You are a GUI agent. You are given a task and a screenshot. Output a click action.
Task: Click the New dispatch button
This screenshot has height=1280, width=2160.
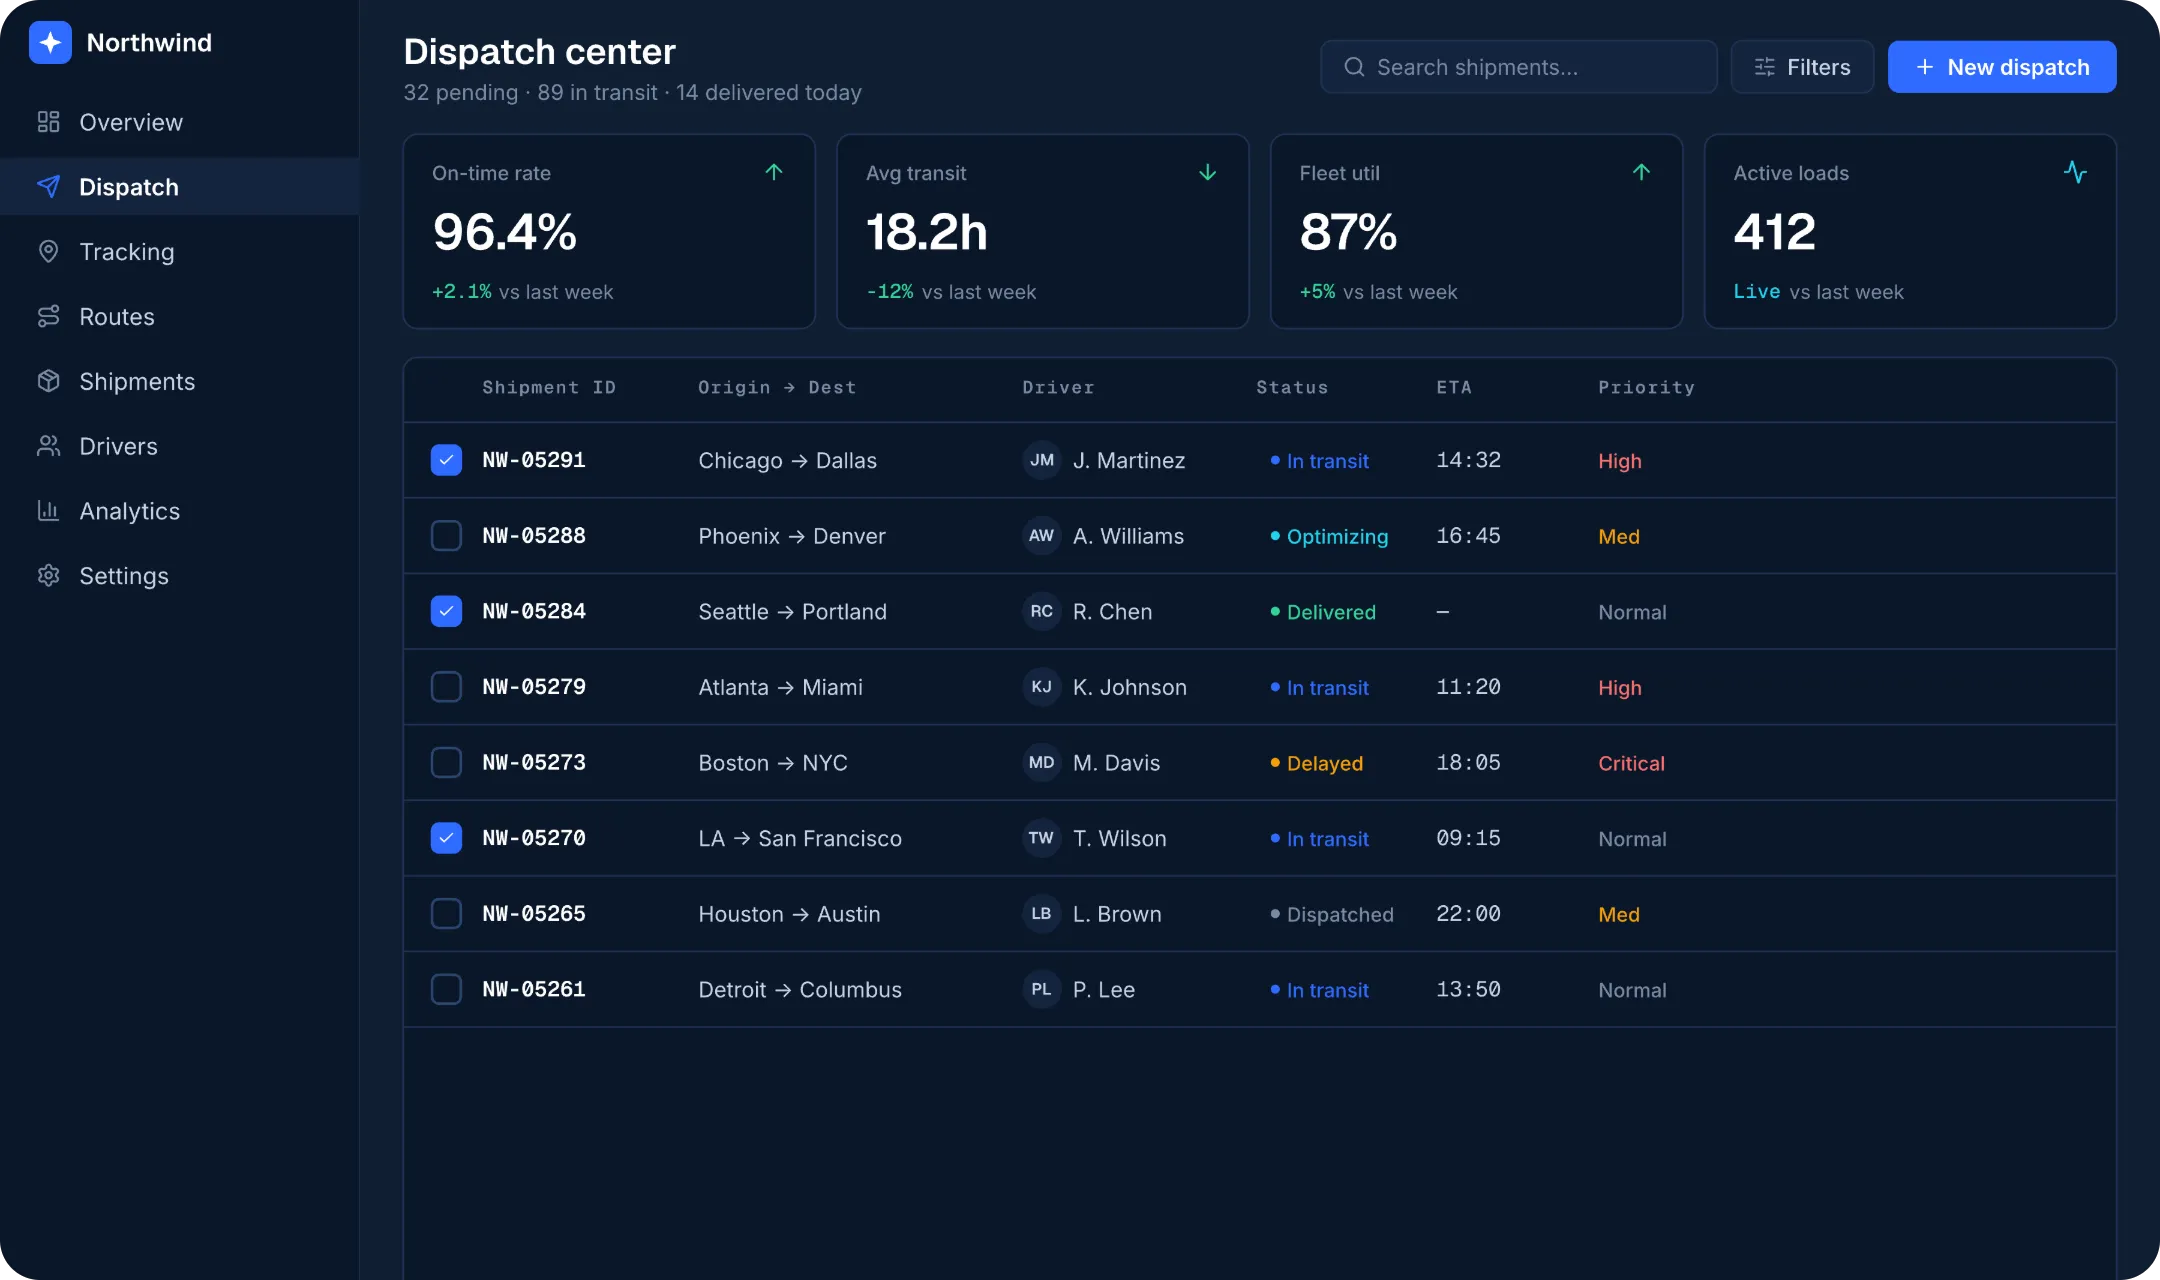click(x=2002, y=67)
